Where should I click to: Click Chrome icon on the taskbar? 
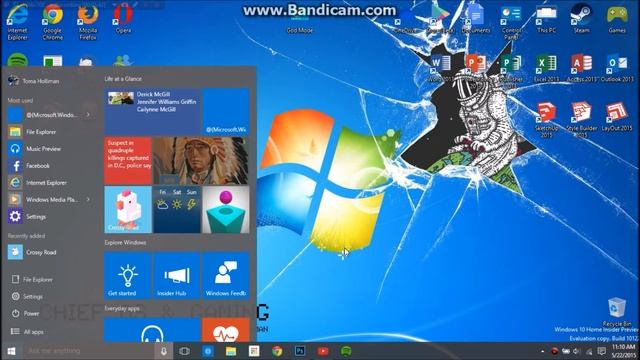point(277,351)
